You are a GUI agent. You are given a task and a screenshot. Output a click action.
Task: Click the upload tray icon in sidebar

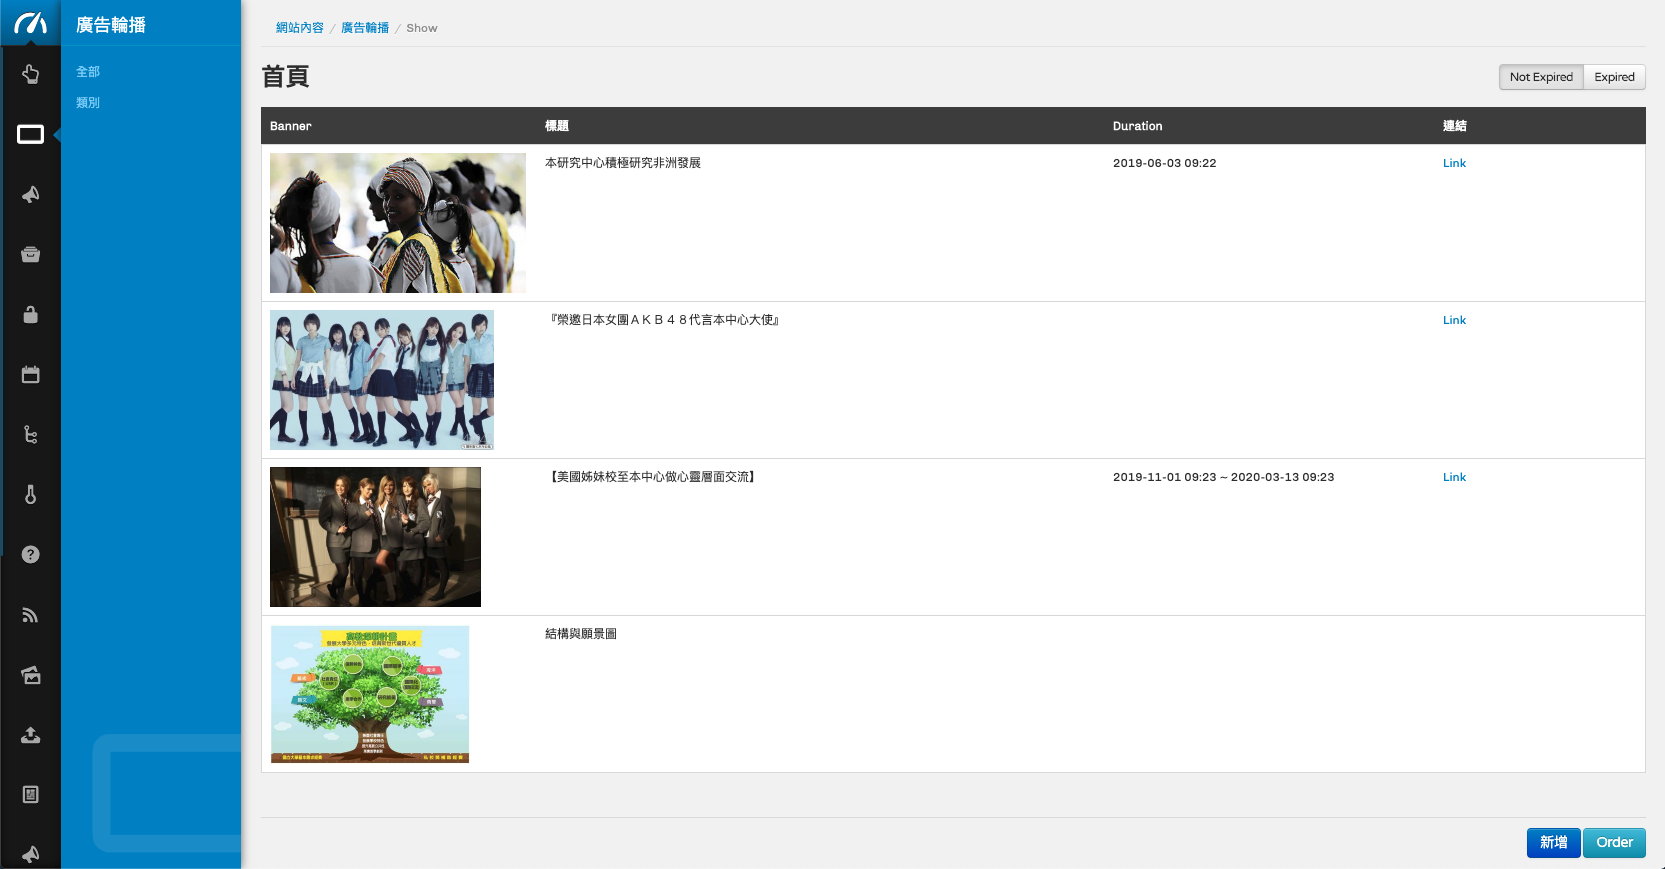(x=30, y=735)
